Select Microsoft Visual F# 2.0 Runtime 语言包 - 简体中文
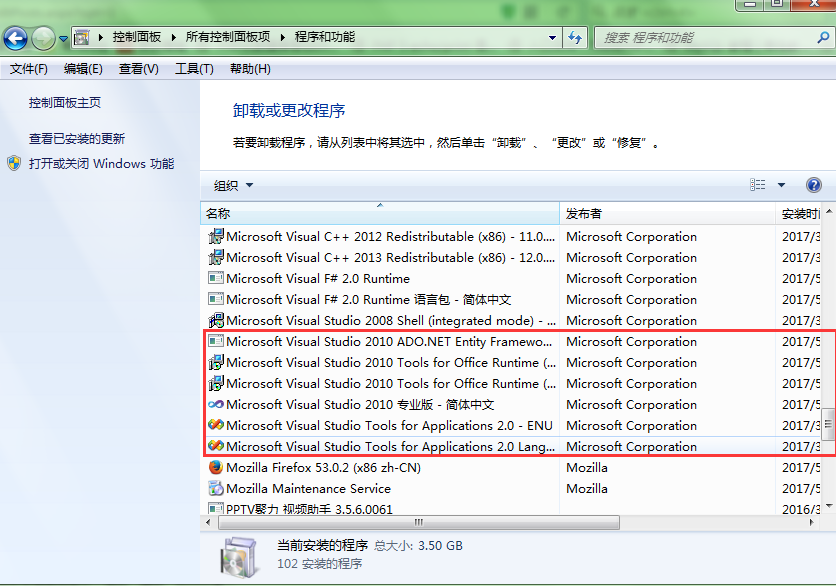This screenshot has height=586, width=836. (x=368, y=300)
